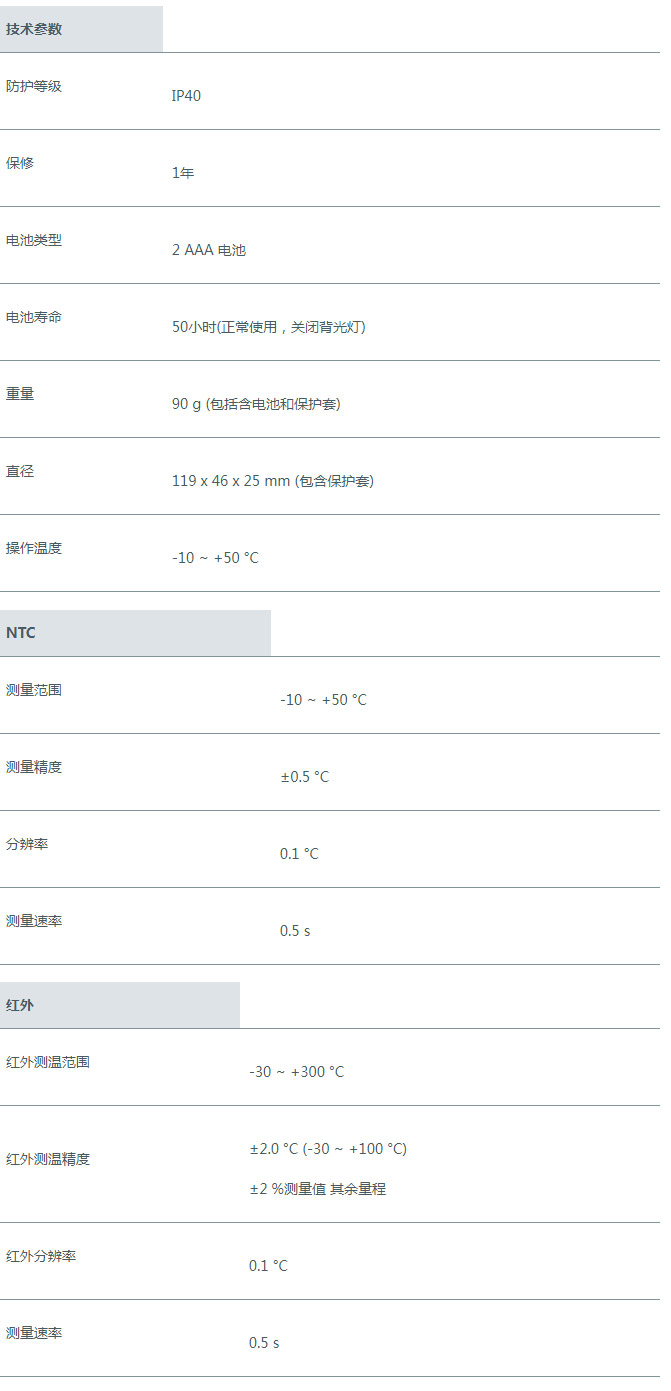Select the 红外测温精度 label
This screenshot has width=671, height=1391.
[x=48, y=1159]
